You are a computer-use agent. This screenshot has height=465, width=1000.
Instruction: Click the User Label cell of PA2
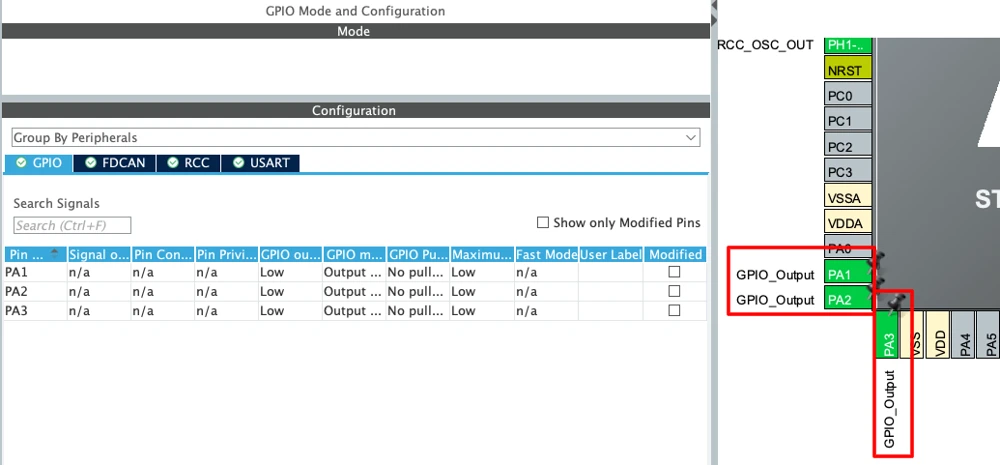click(611, 292)
